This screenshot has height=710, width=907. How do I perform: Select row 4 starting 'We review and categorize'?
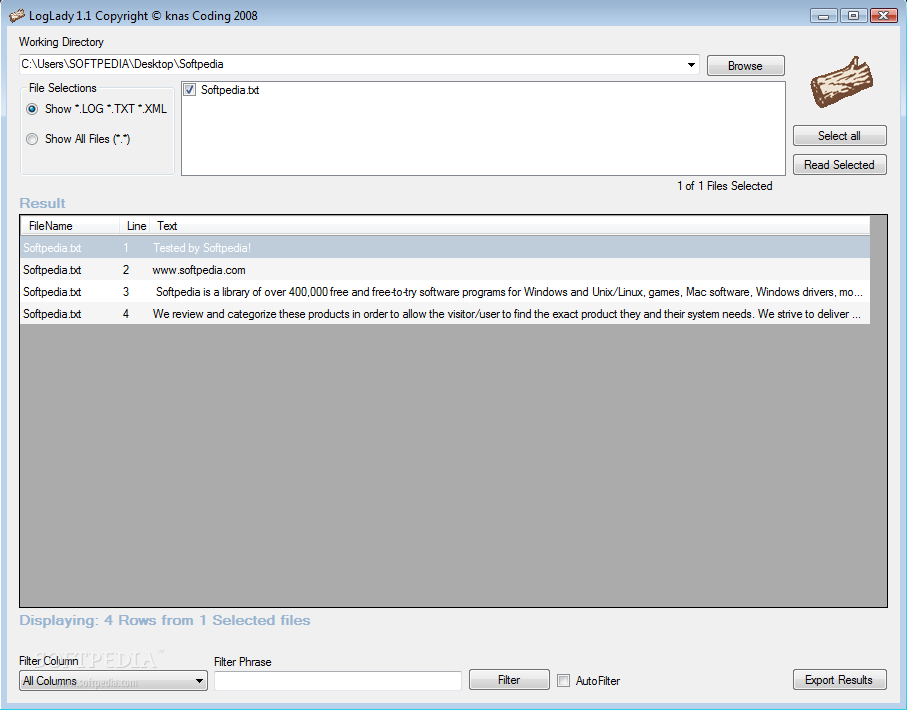tap(445, 314)
